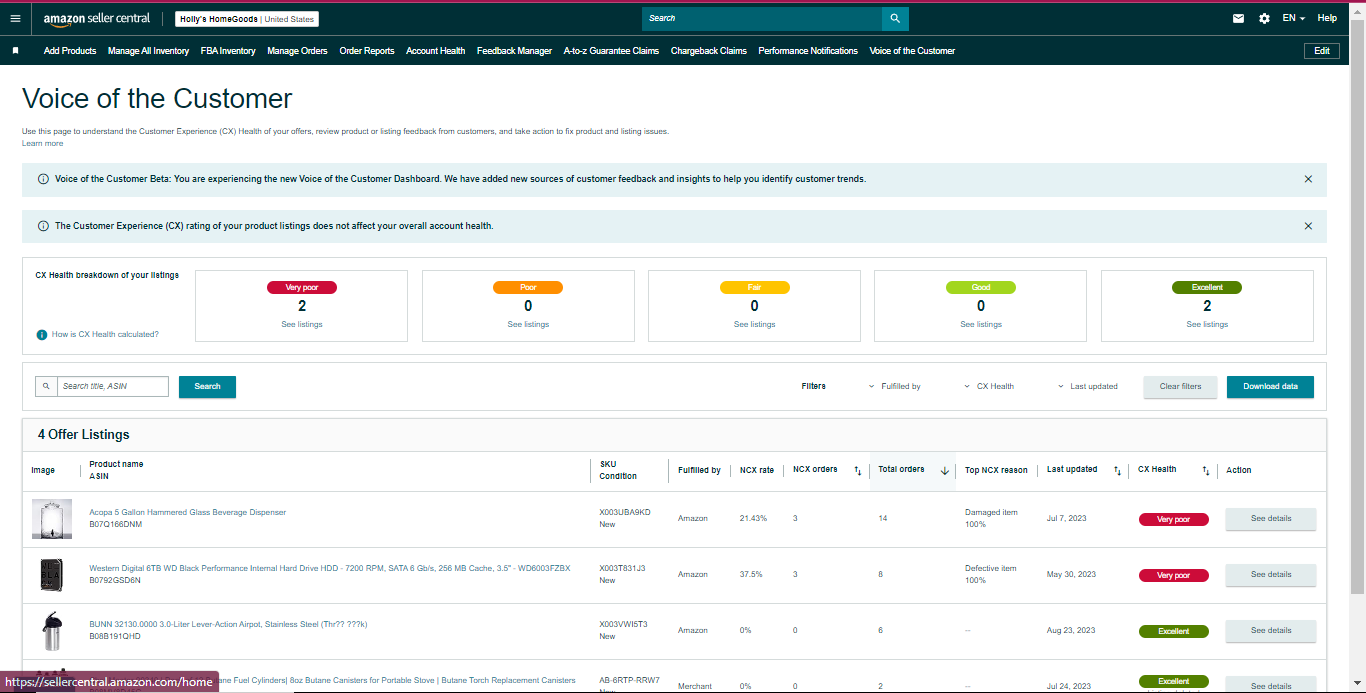This screenshot has width=1366, height=693.
Task: Click ASIN text B07Q166DNM
Action: coord(116,524)
